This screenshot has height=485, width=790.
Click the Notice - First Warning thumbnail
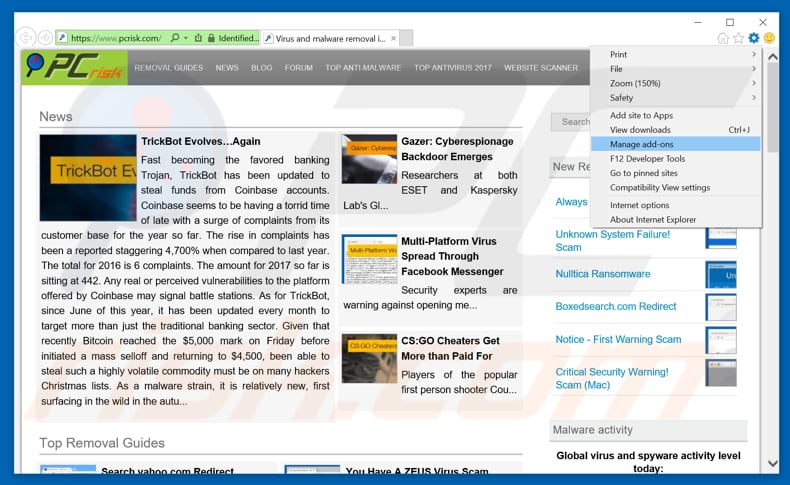click(720, 340)
